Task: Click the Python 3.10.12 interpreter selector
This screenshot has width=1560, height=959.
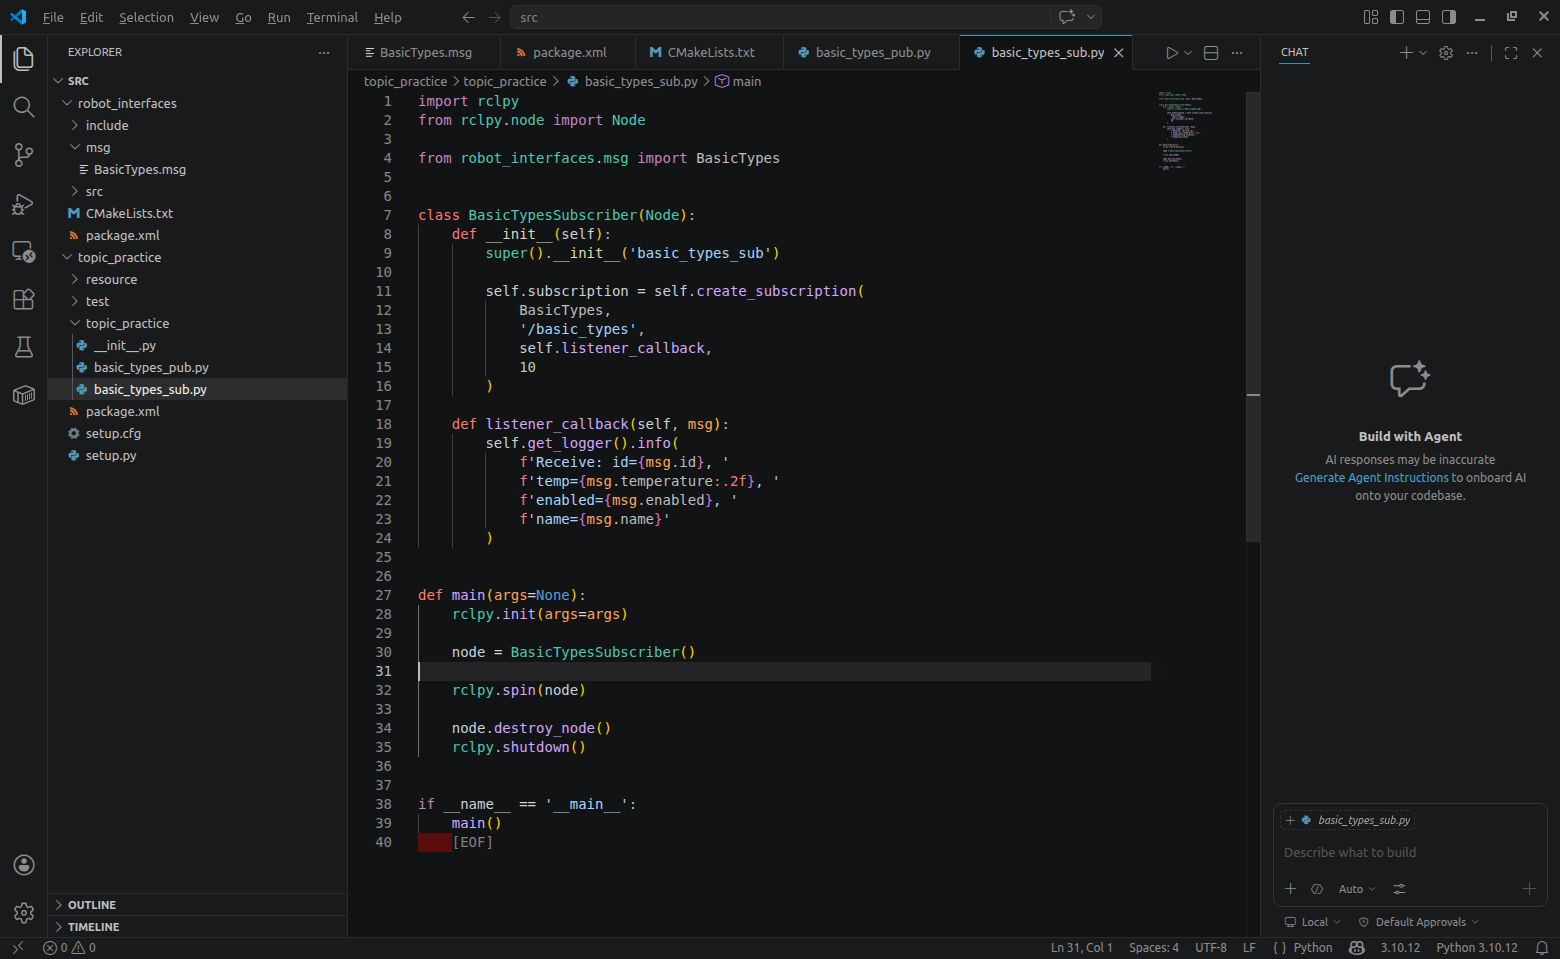Action: tap(1477, 948)
